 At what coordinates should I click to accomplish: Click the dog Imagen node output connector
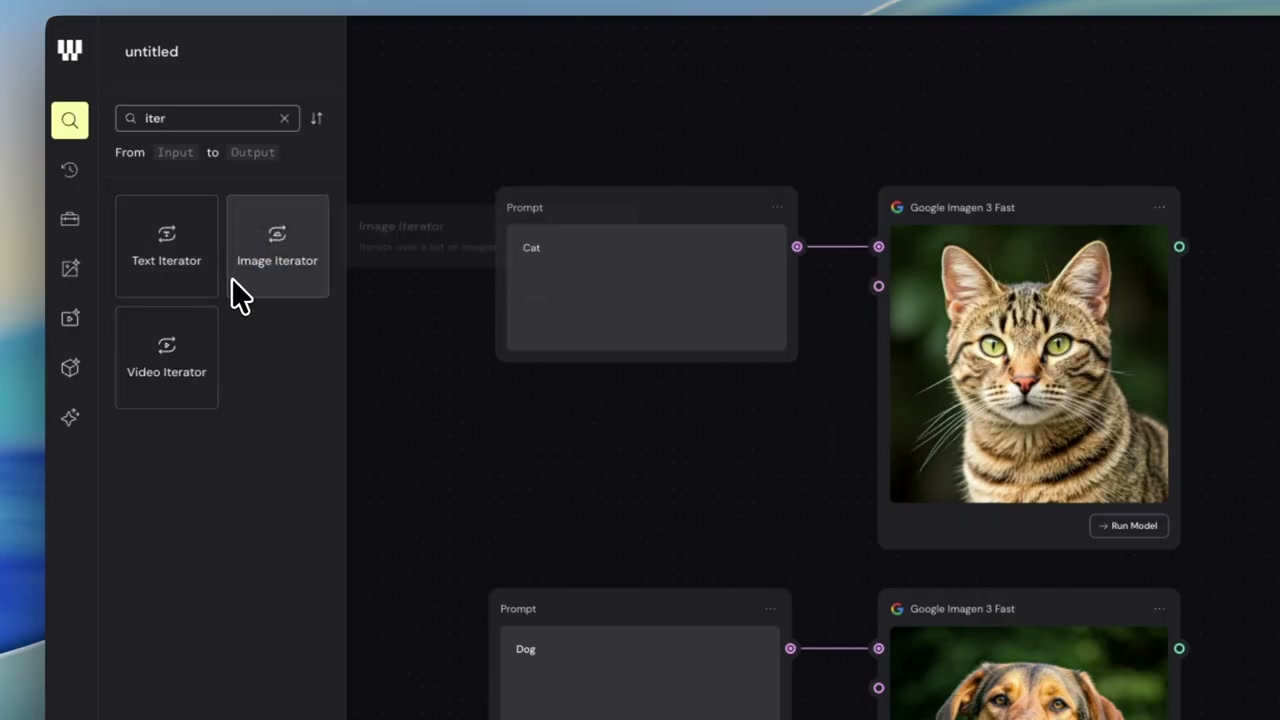(1179, 648)
